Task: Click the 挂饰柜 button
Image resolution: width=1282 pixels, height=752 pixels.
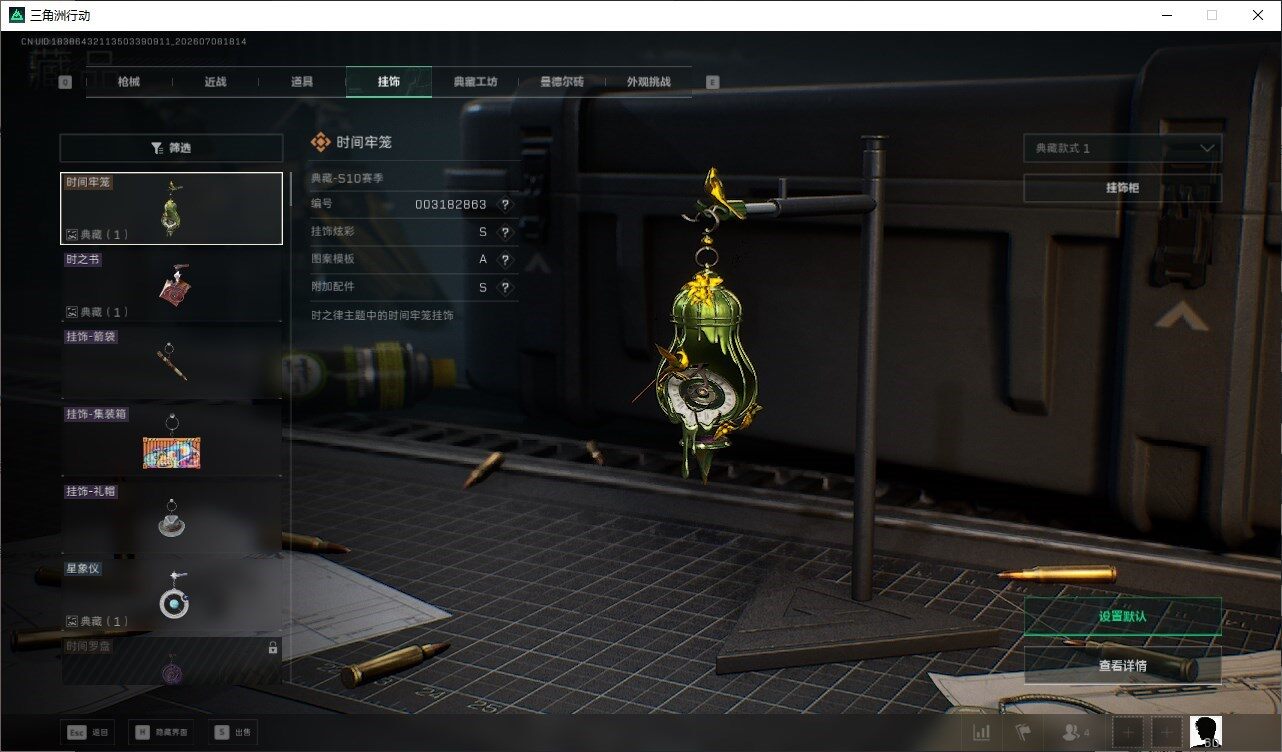Action: click(1122, 188)
